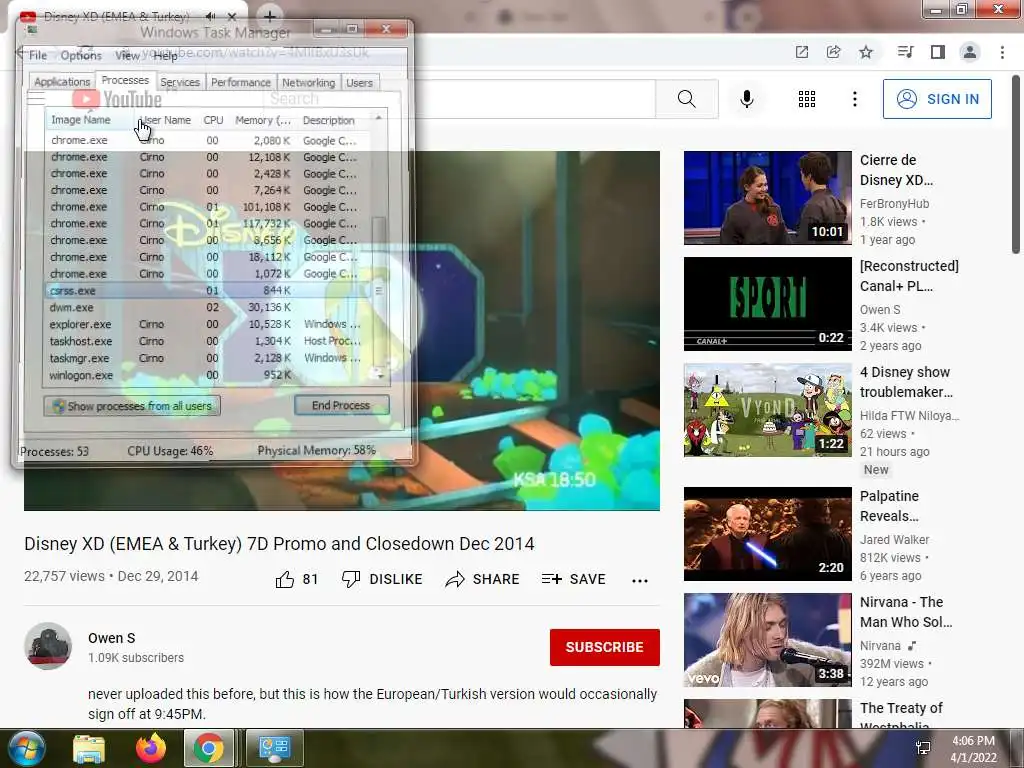This screenshot has width=1024, height=768.
Task: Bookmark page with the star icon
Action: click(866, 52)
